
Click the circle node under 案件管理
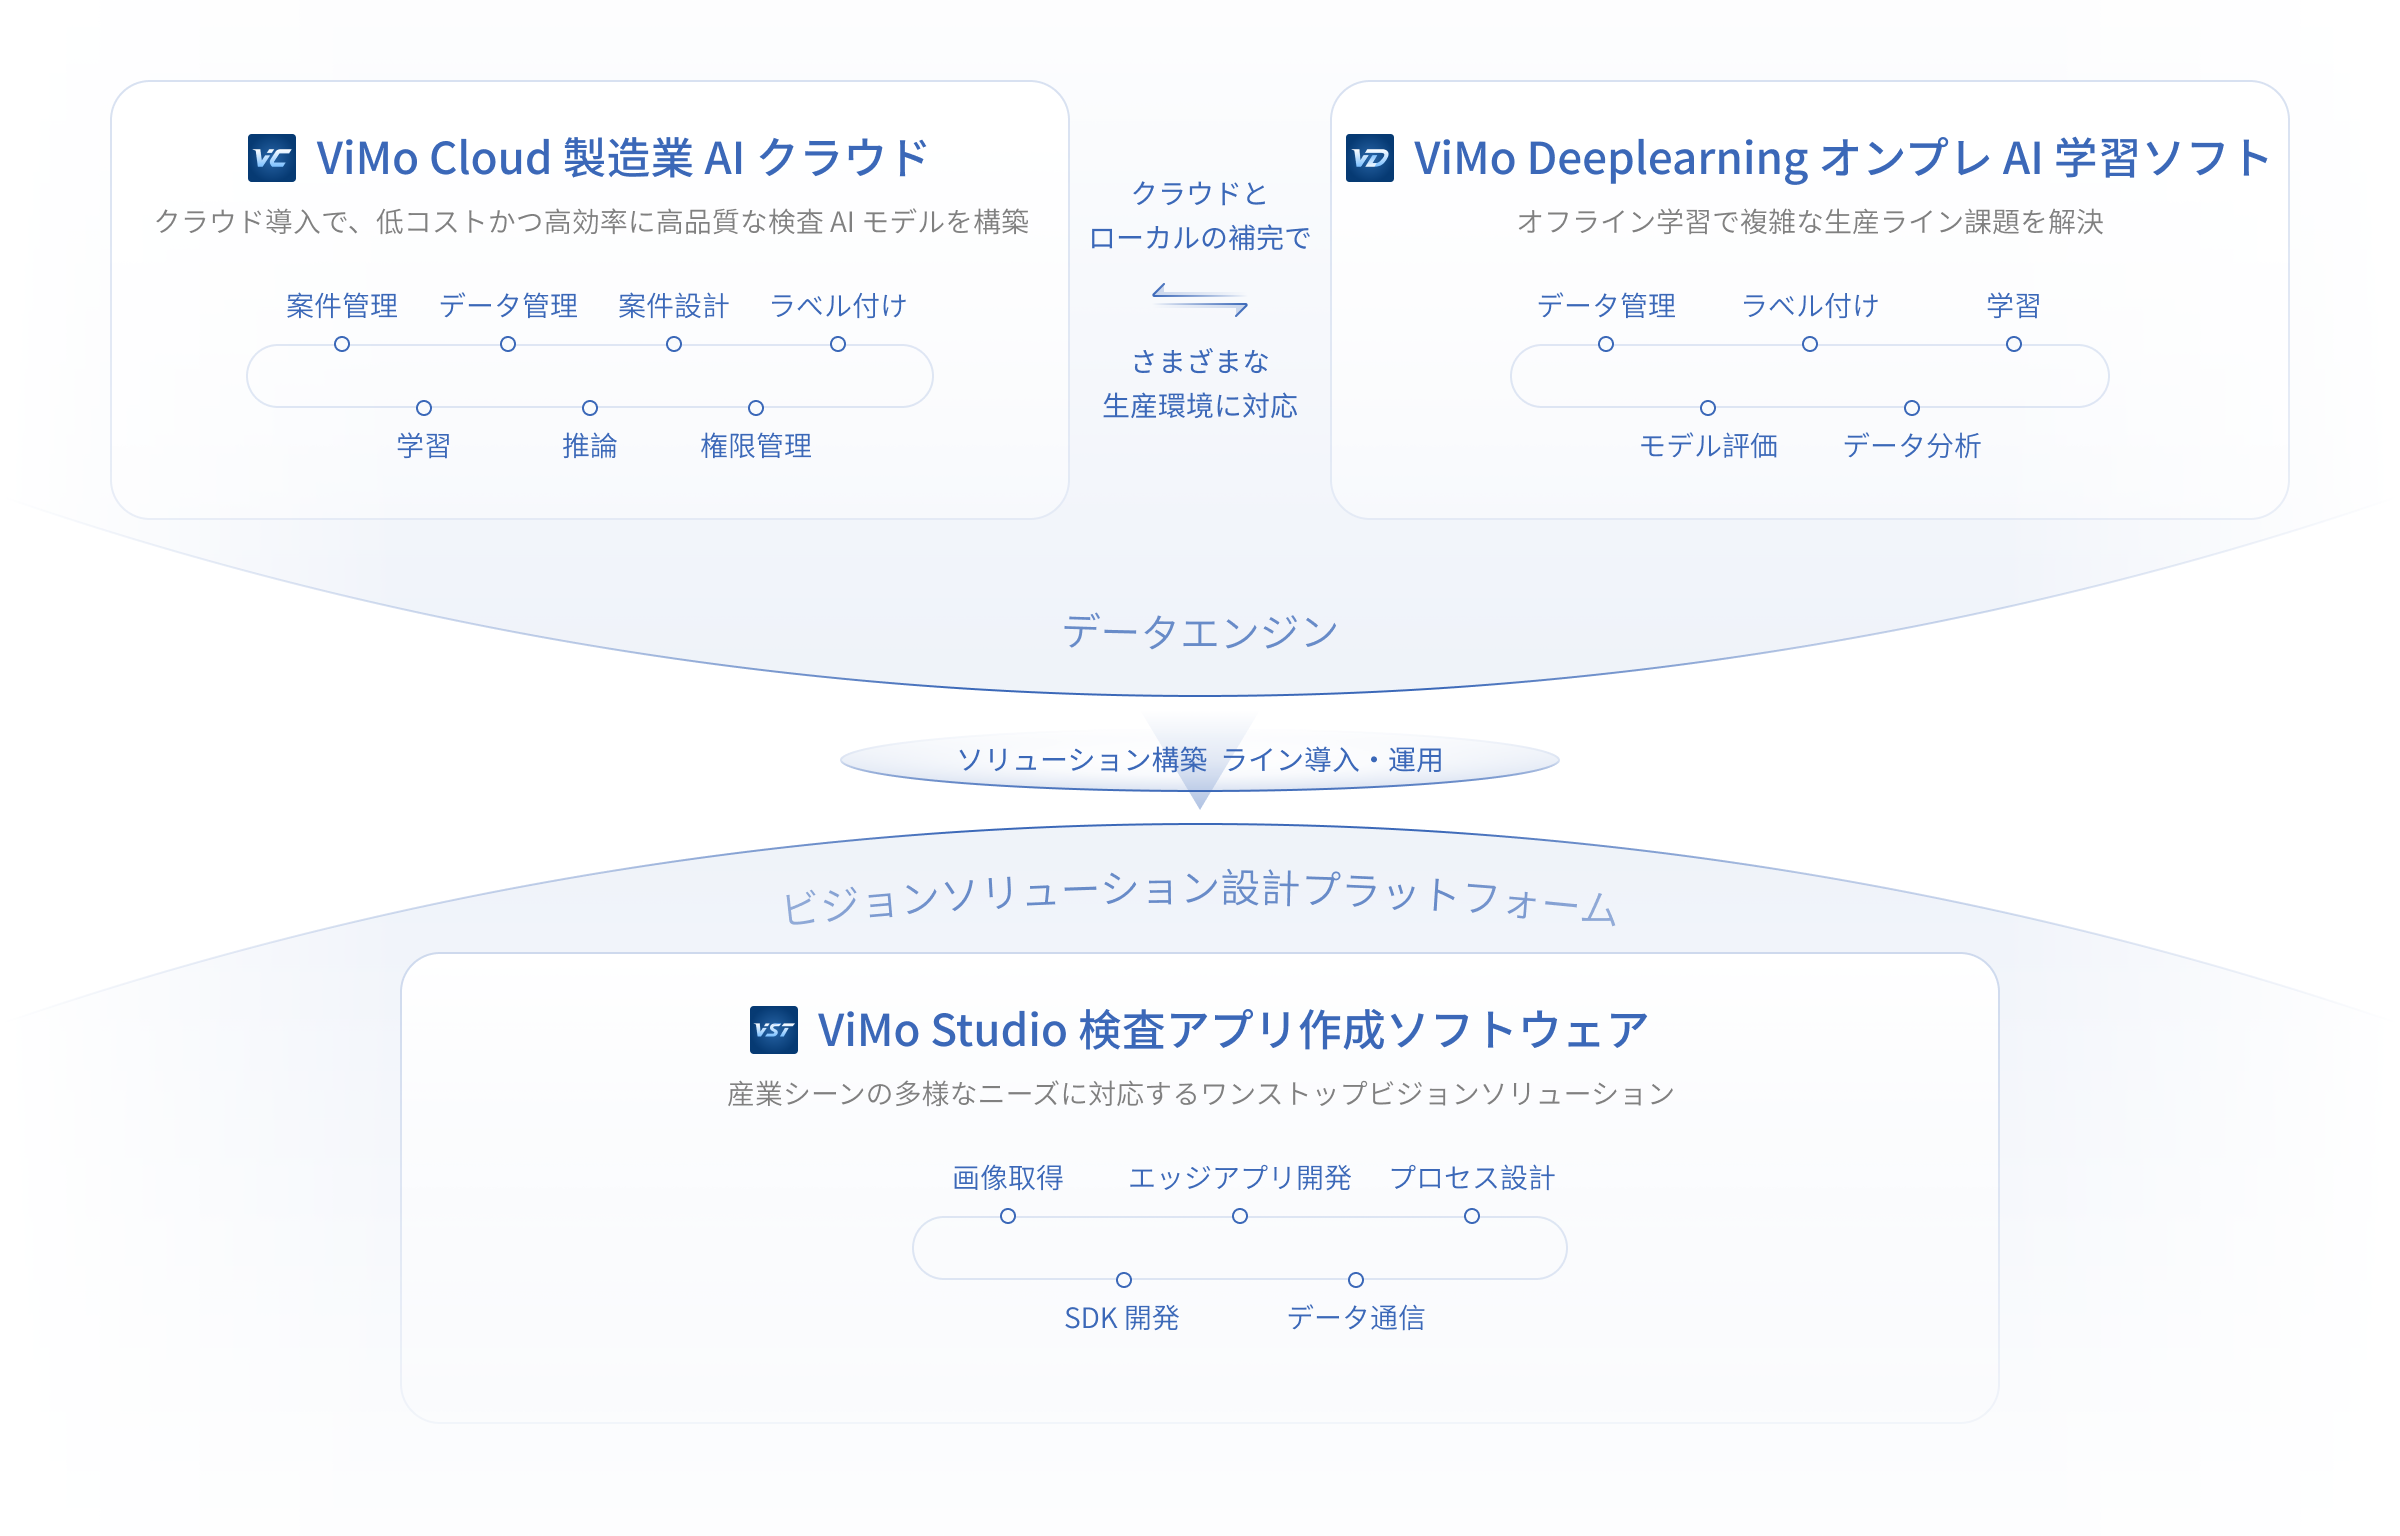pos(342,344)
